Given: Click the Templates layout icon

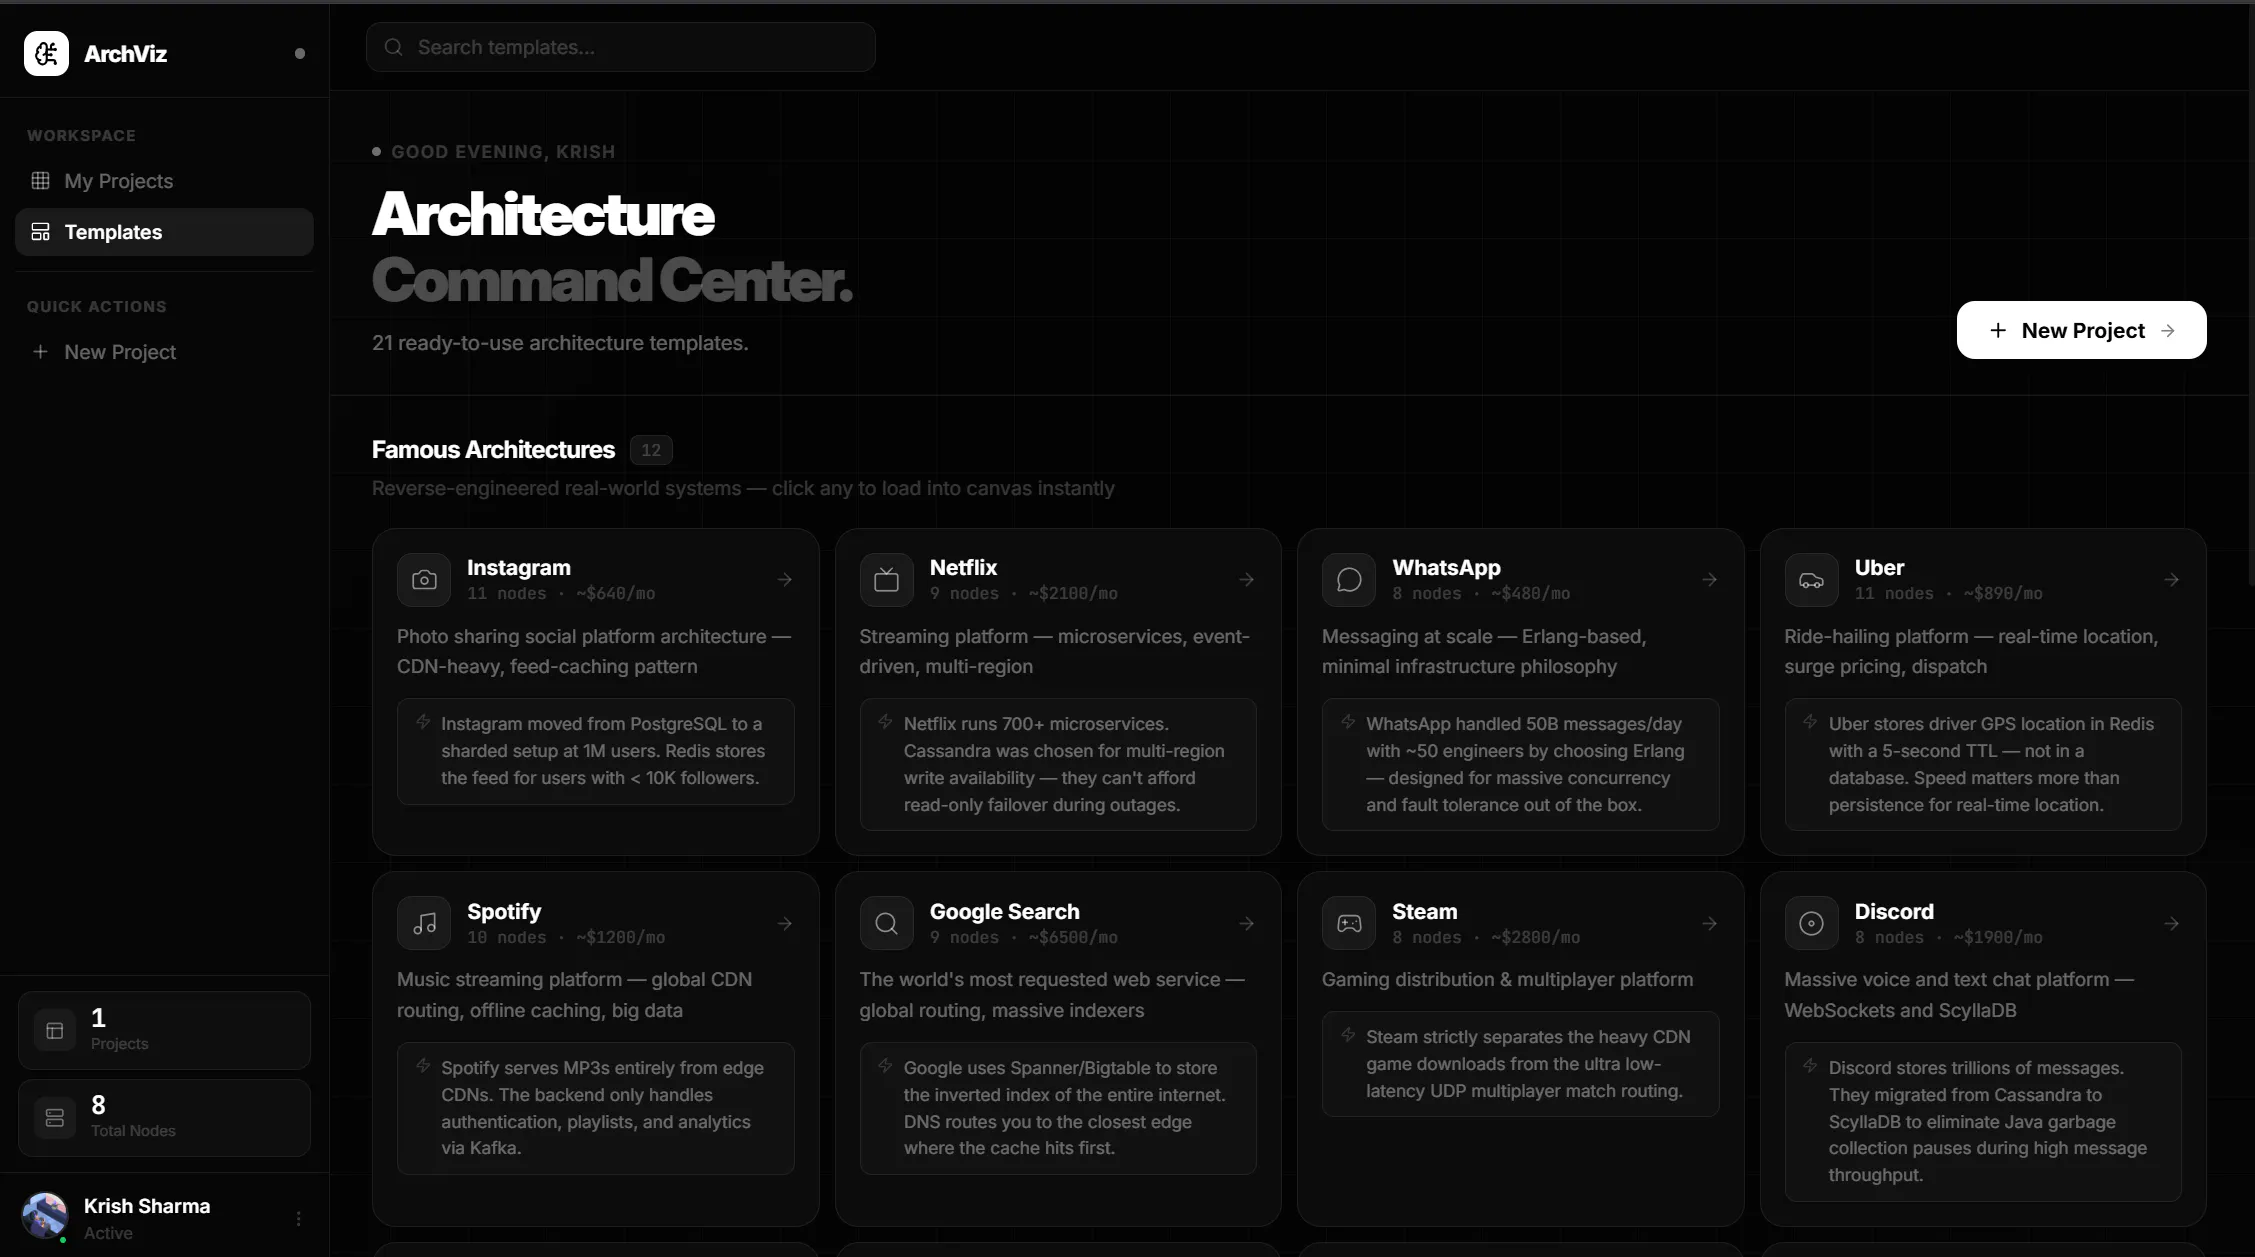Looking at the screenshot, I should pos(40,232).
